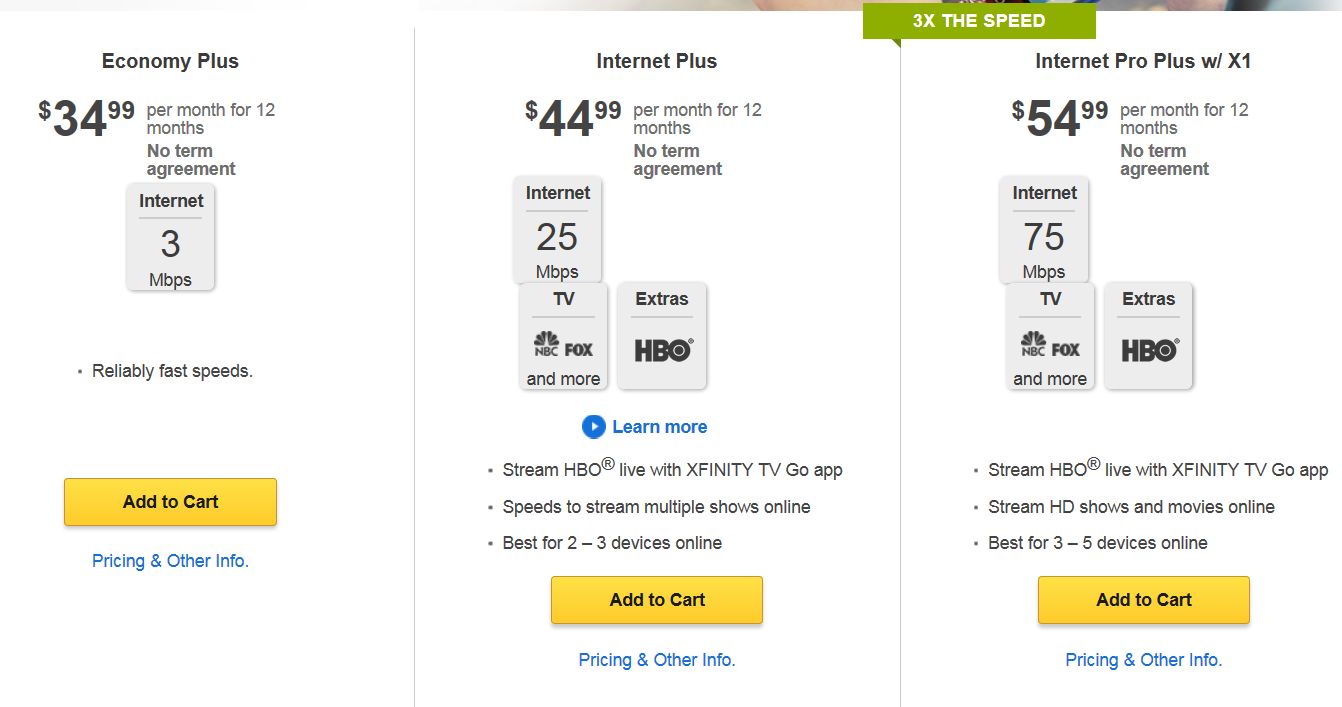Click the green 3X THE SPEED banner
This screenshot has height=707, width=1342.
pos(979,21)
